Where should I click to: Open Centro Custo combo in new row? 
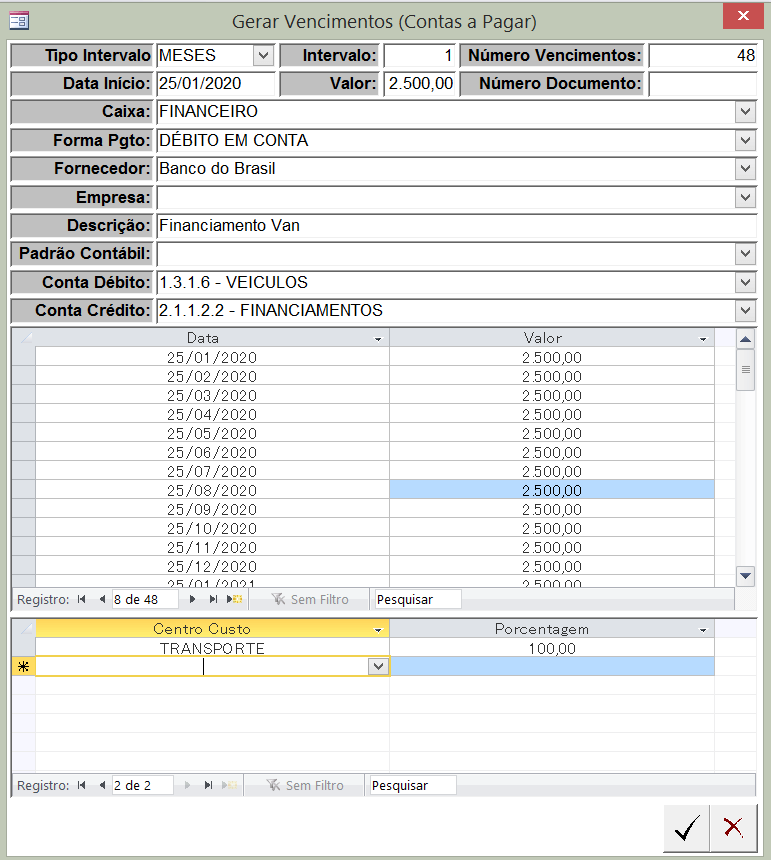378,666
